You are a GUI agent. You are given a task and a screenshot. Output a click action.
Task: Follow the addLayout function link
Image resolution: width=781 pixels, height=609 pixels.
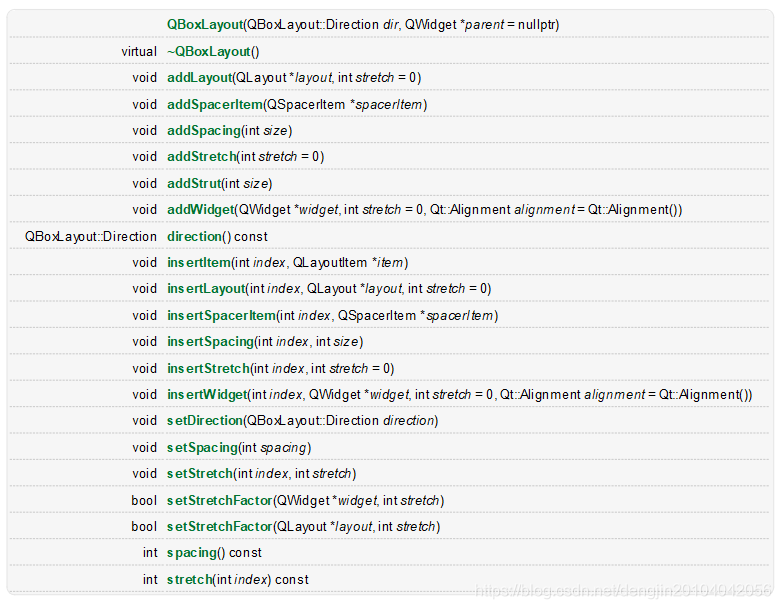point(200,78)
